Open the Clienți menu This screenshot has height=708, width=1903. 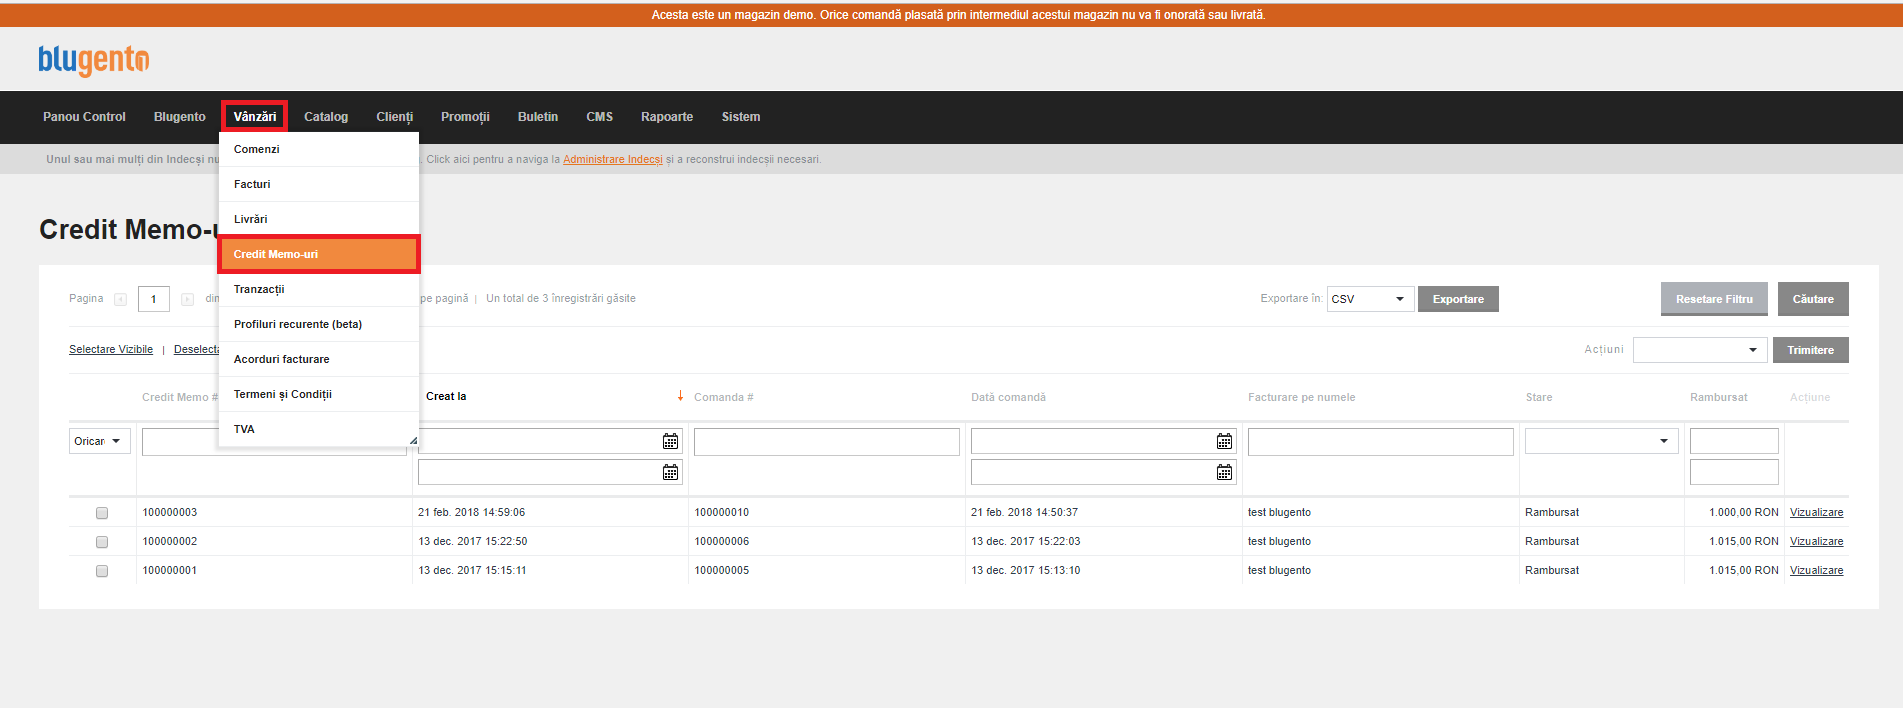point(394,117)
